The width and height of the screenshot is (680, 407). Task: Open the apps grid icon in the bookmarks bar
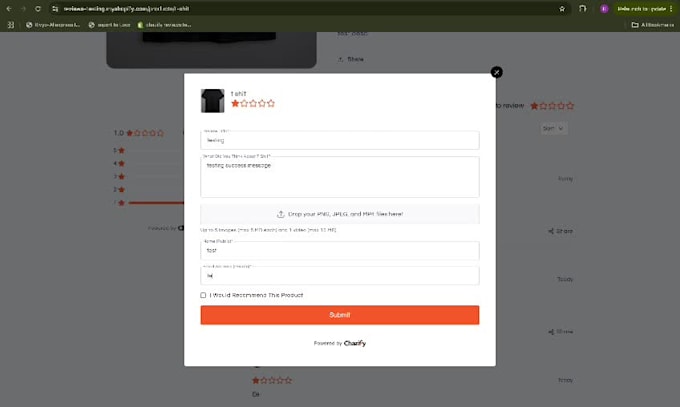coord(11,25)
